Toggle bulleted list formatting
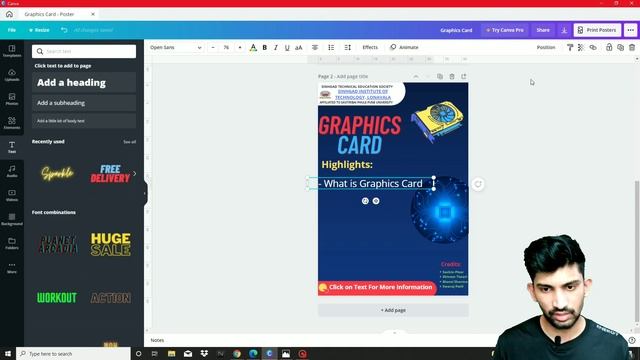This screenshot has height=360, width=640. [x=331, y=47]
